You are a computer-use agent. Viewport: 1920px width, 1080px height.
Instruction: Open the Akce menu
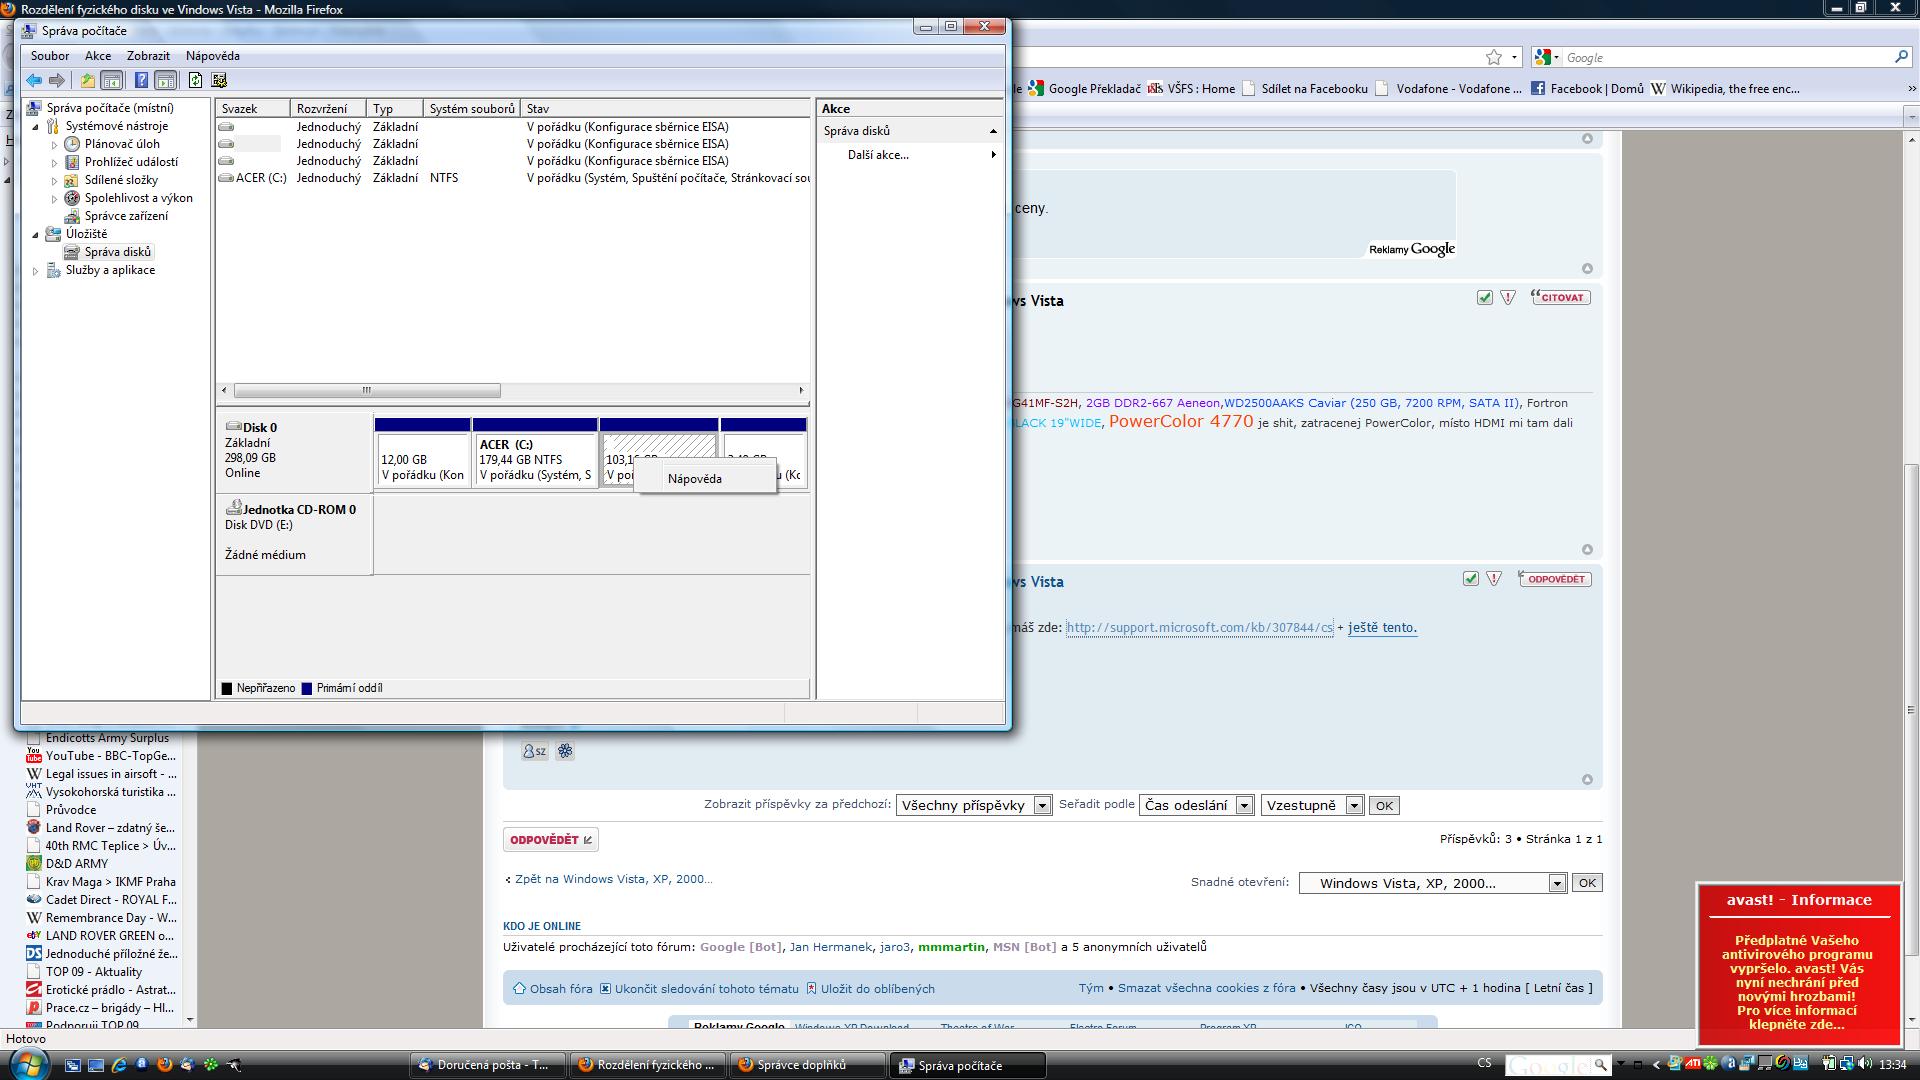pyautogui.click(x=97, y=56)
